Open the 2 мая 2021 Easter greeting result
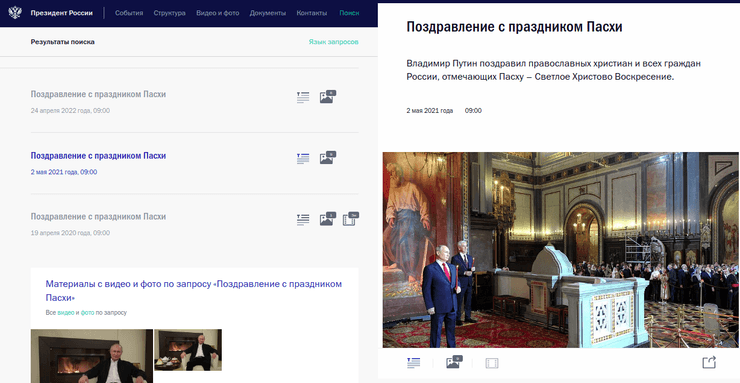Viewport: 740px width, 383px height. pyautogui.click(x=98, y=156)
